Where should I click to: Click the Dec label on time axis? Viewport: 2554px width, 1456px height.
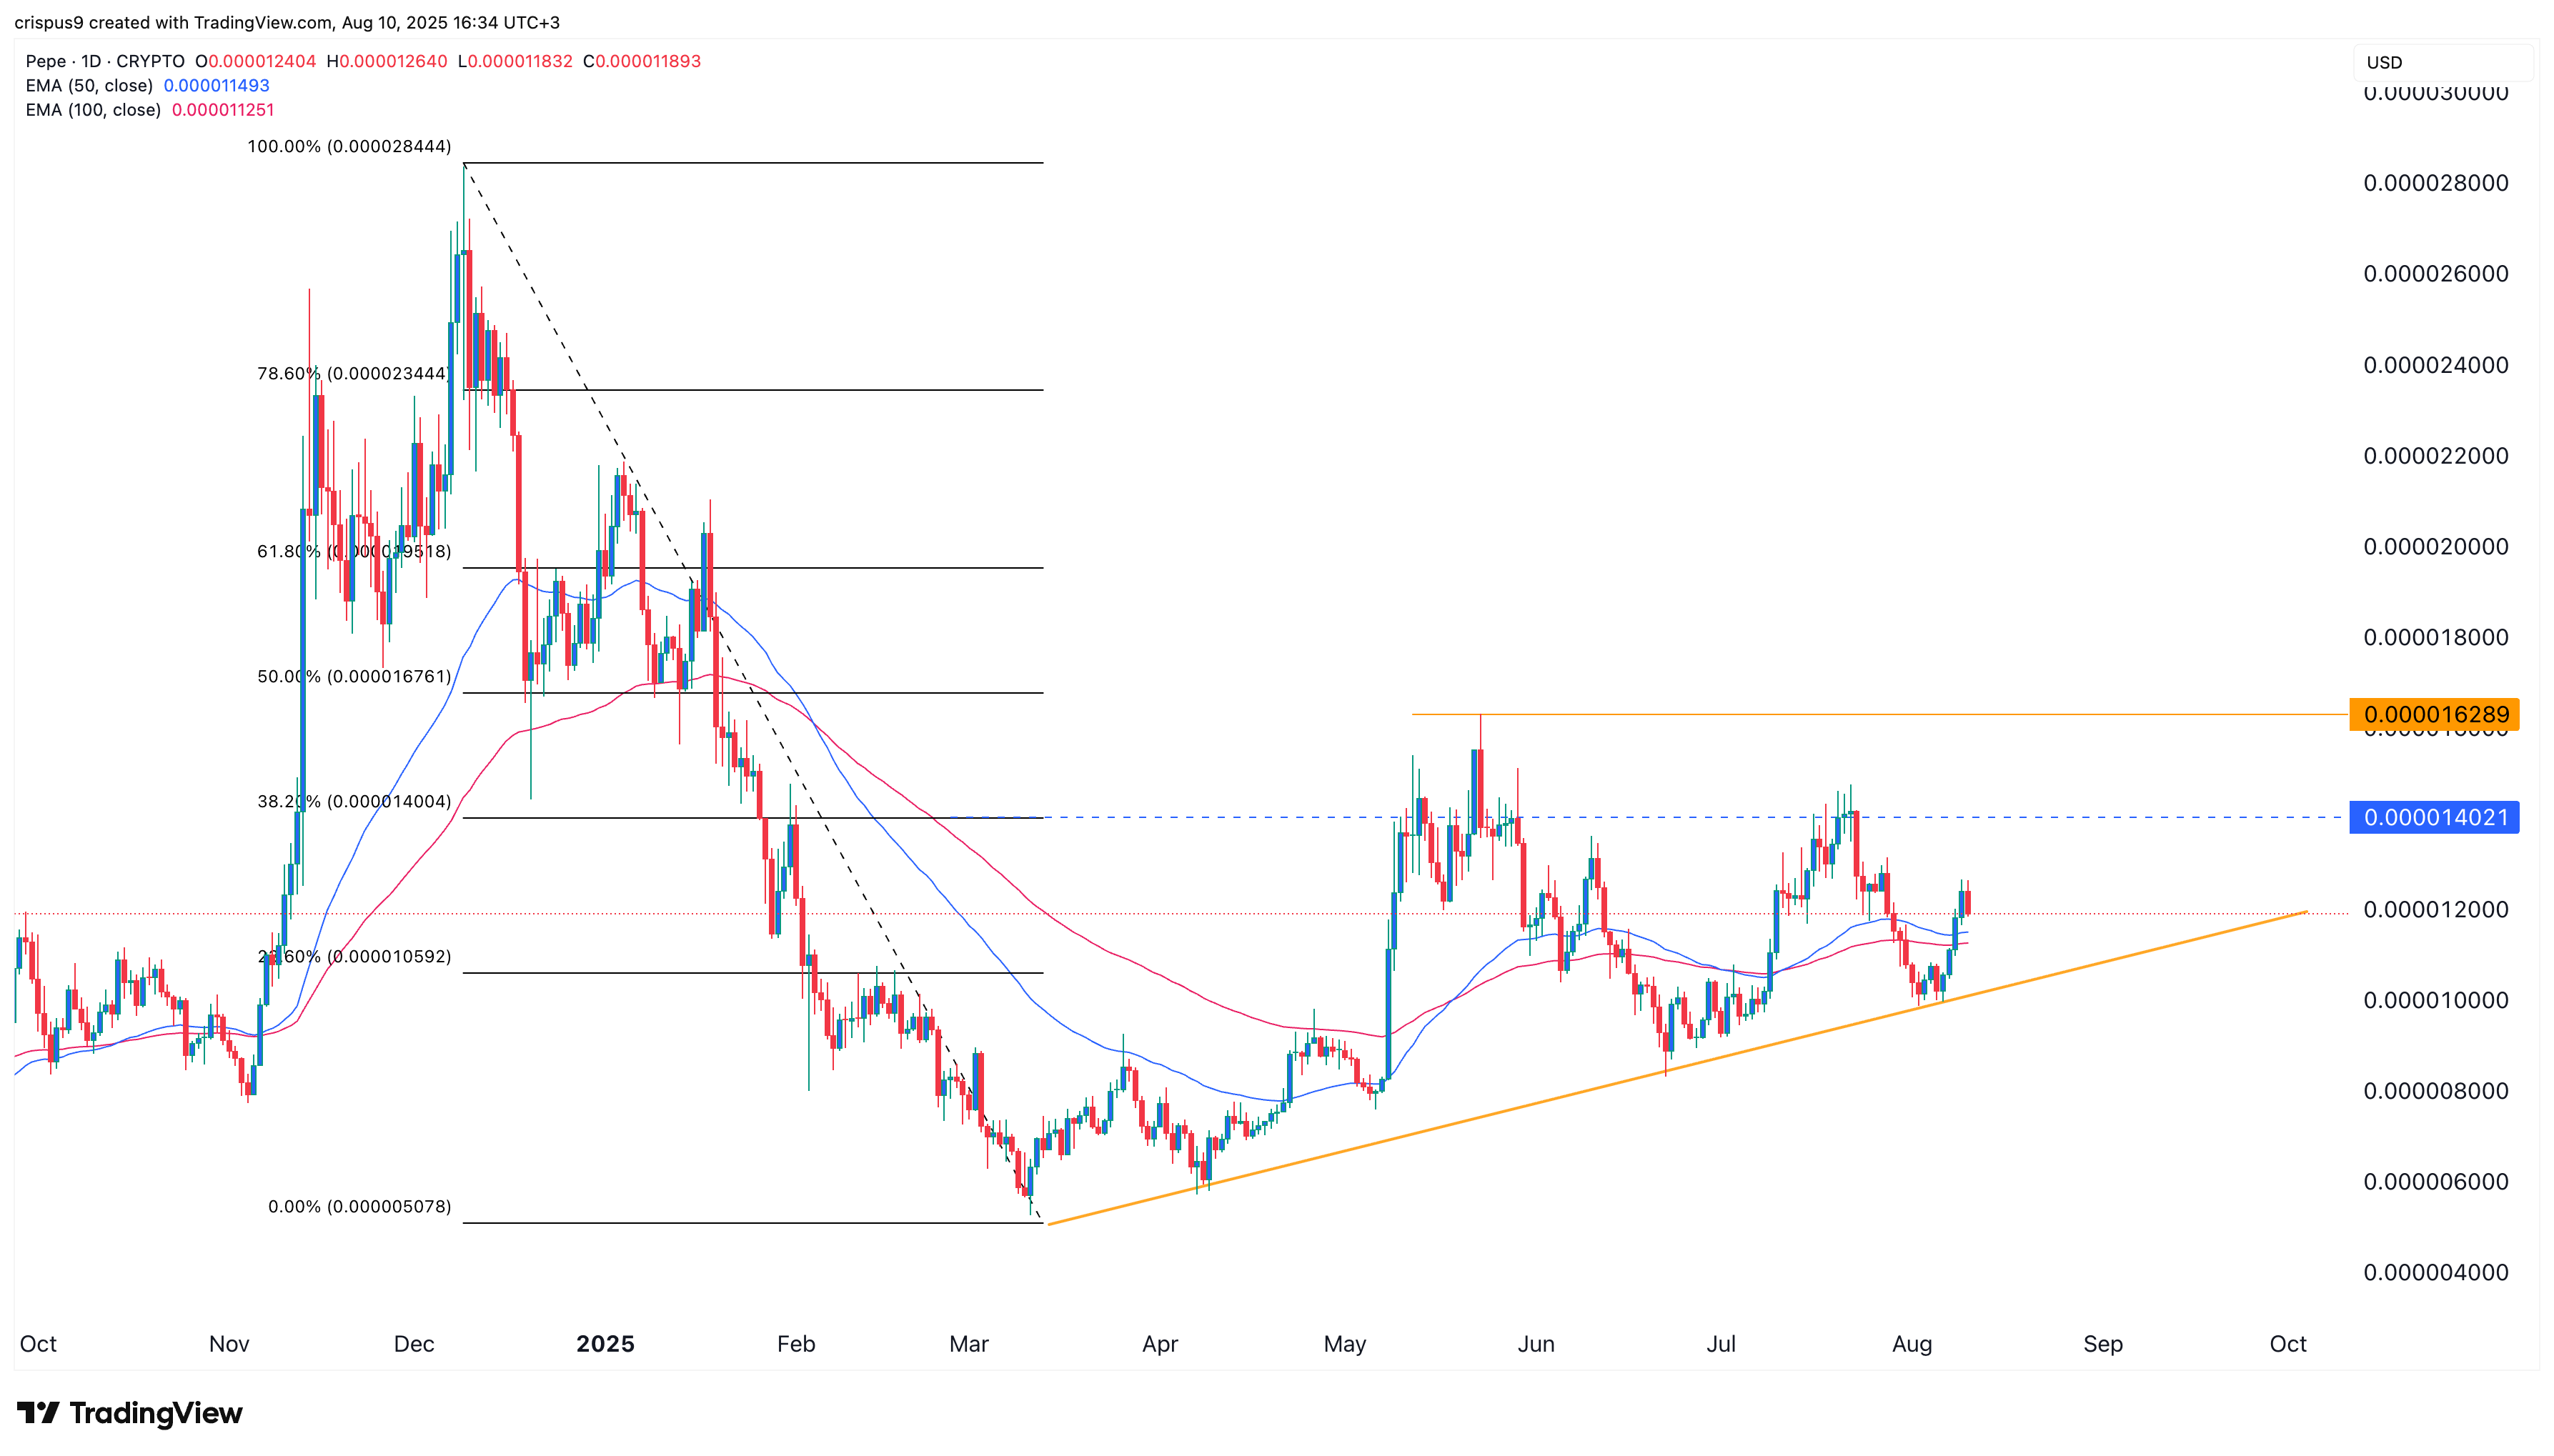pyautogui.click(x=414, y=1344)
